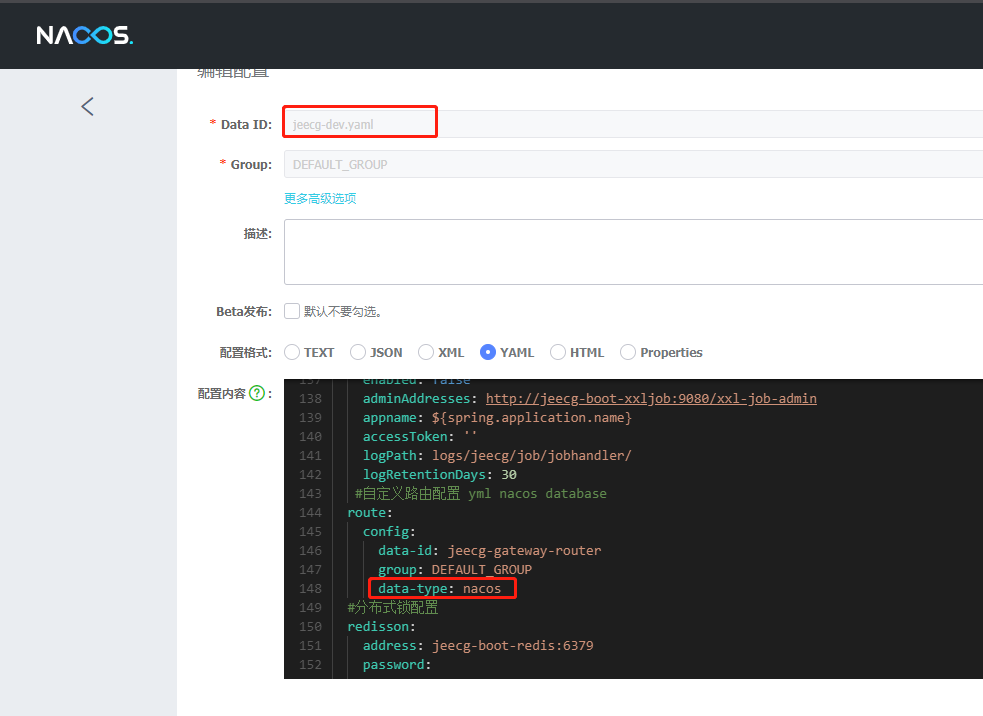Select the TEXT format radio button
This screenshot has height=716, width=983.
pyautogui.click(x=292, y=352)
